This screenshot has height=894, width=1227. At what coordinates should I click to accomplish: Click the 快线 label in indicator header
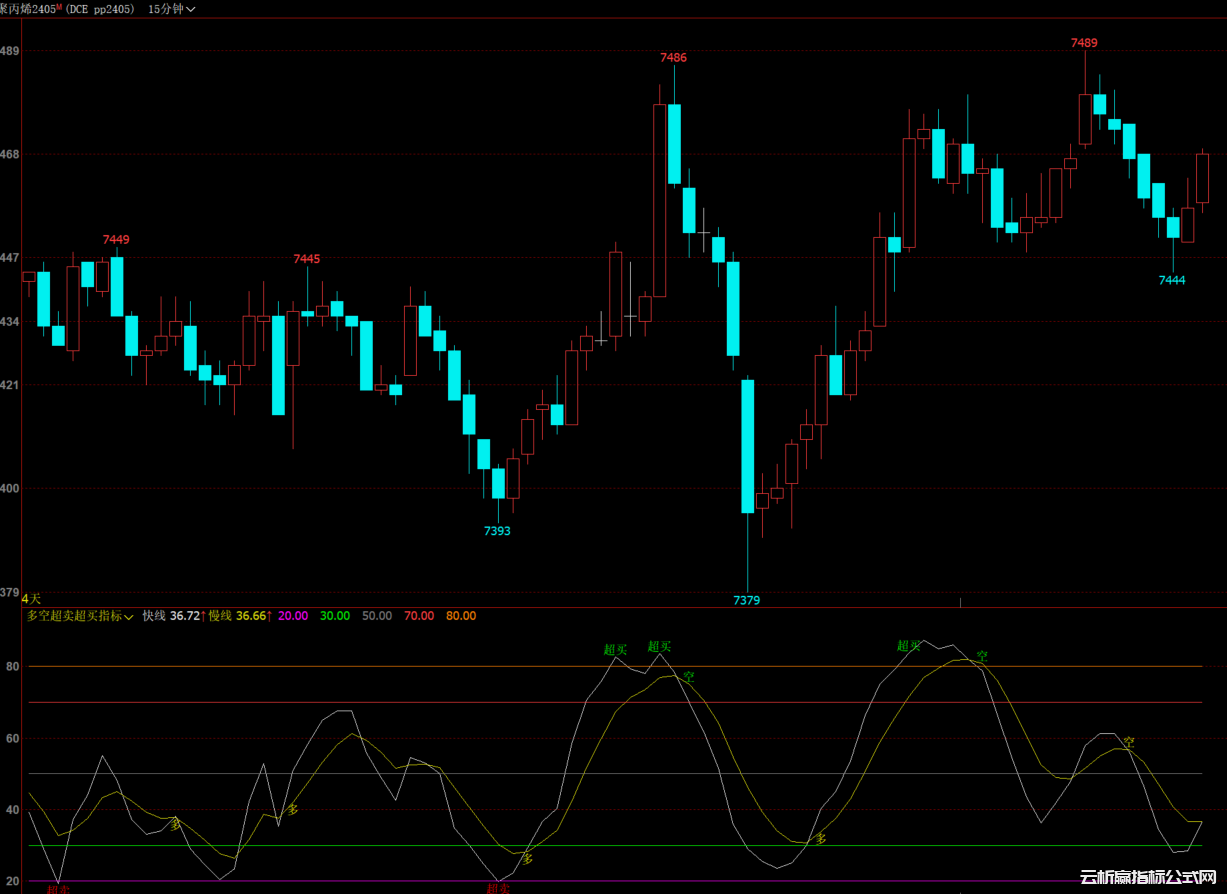coord(154,616)
